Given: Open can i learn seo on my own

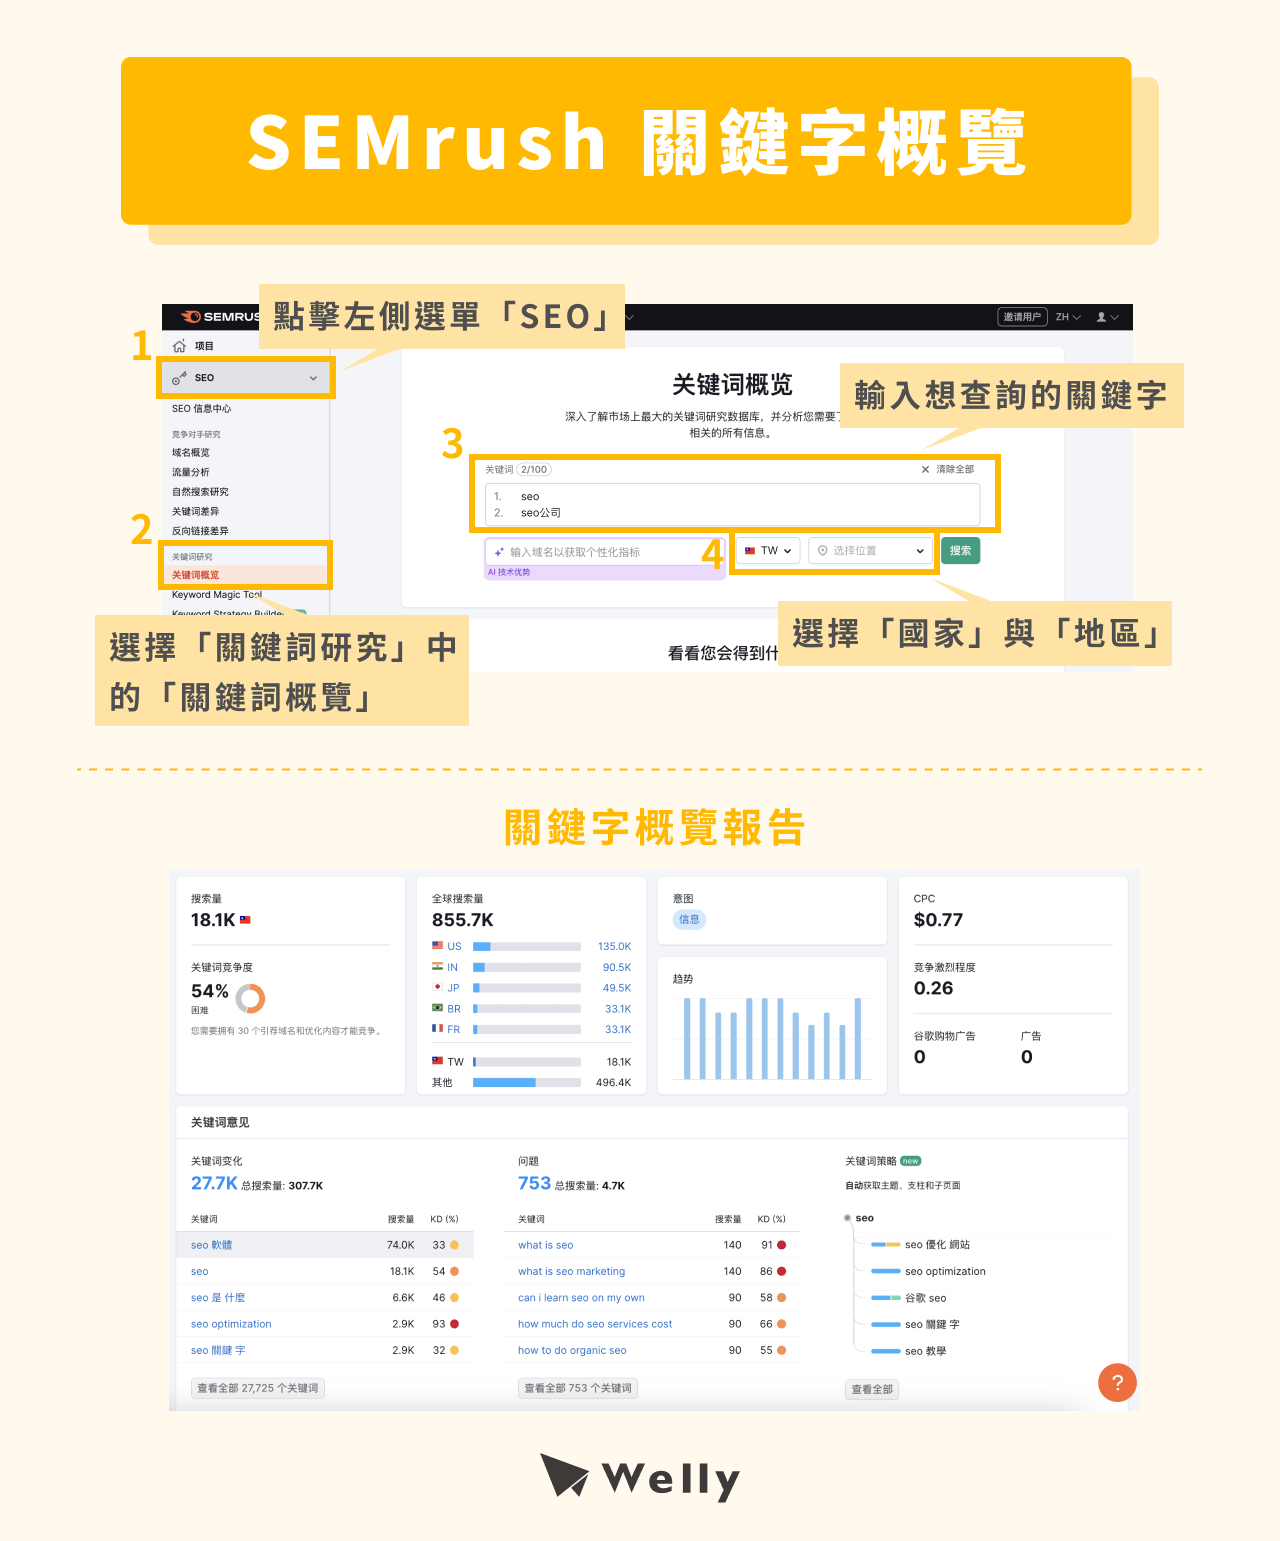Looking at the screenshot, I should click(x=581, y=1298).
